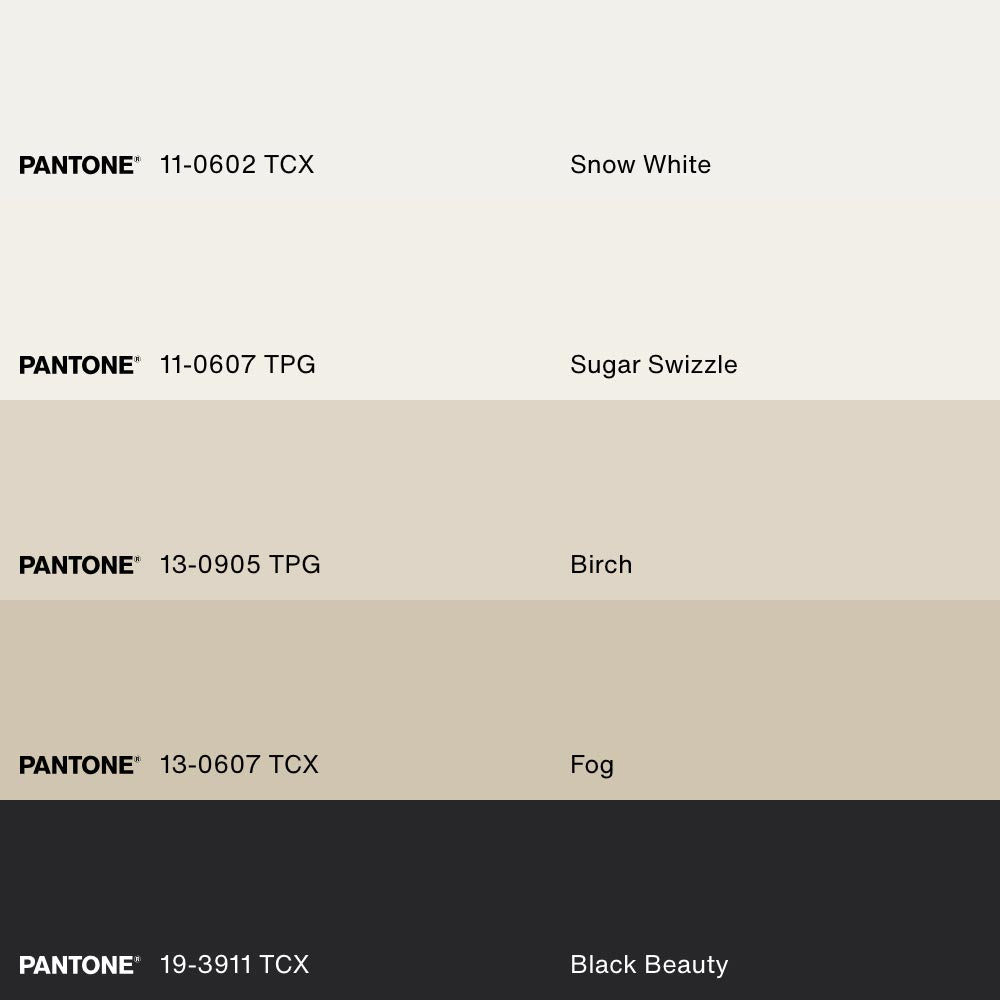Click the "Snow White" color name
Image resolution: width=1000 pixels, height=1000 pixels.
coord(640,165)
